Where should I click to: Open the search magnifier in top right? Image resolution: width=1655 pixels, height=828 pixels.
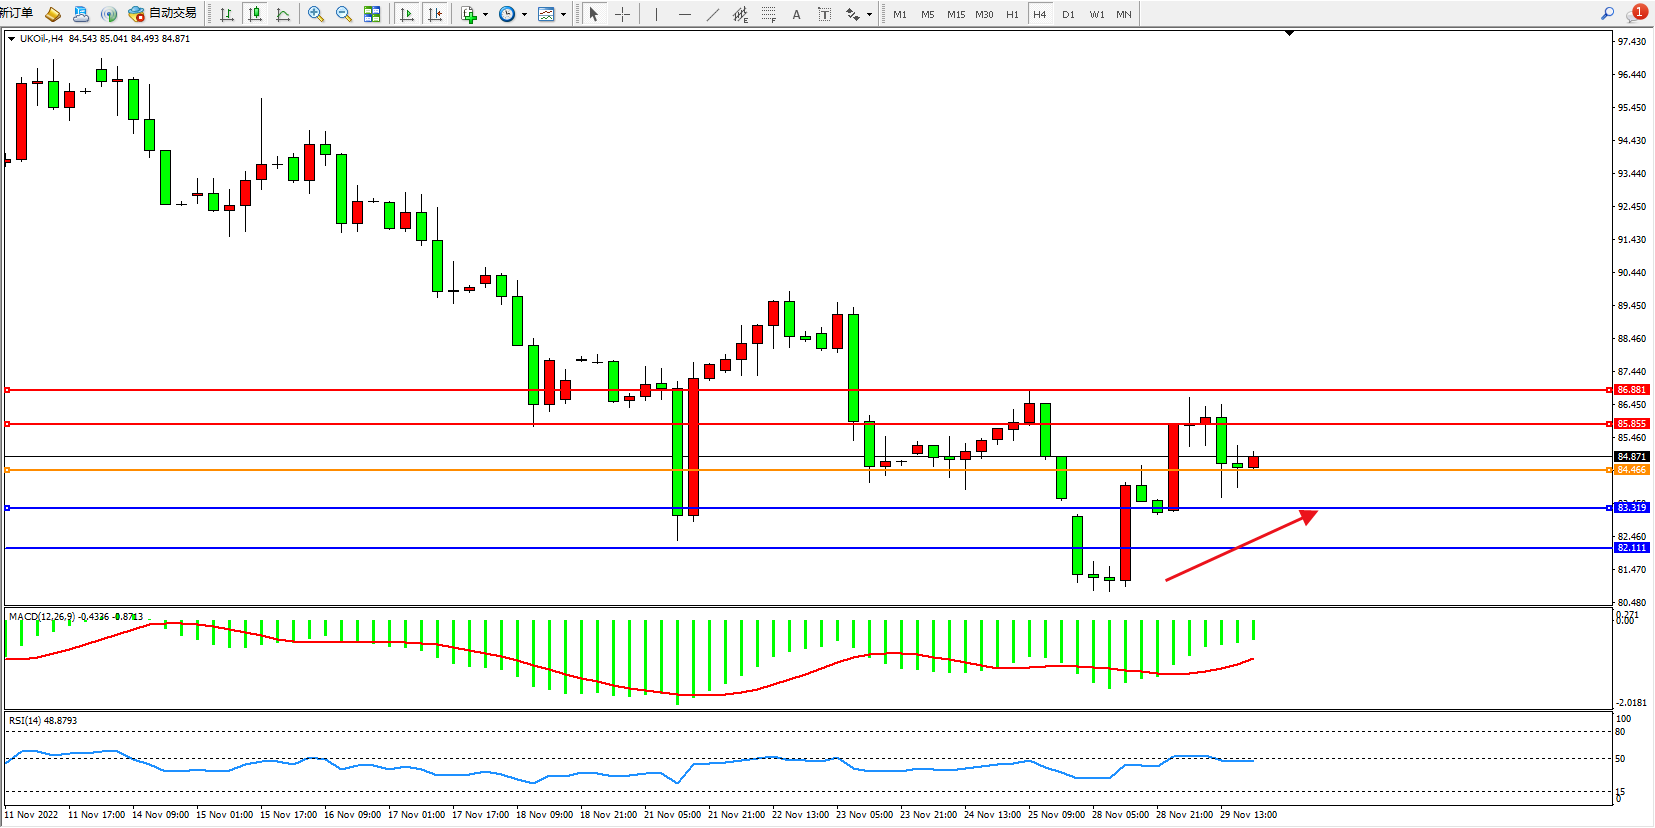[x=1608, y=14]
